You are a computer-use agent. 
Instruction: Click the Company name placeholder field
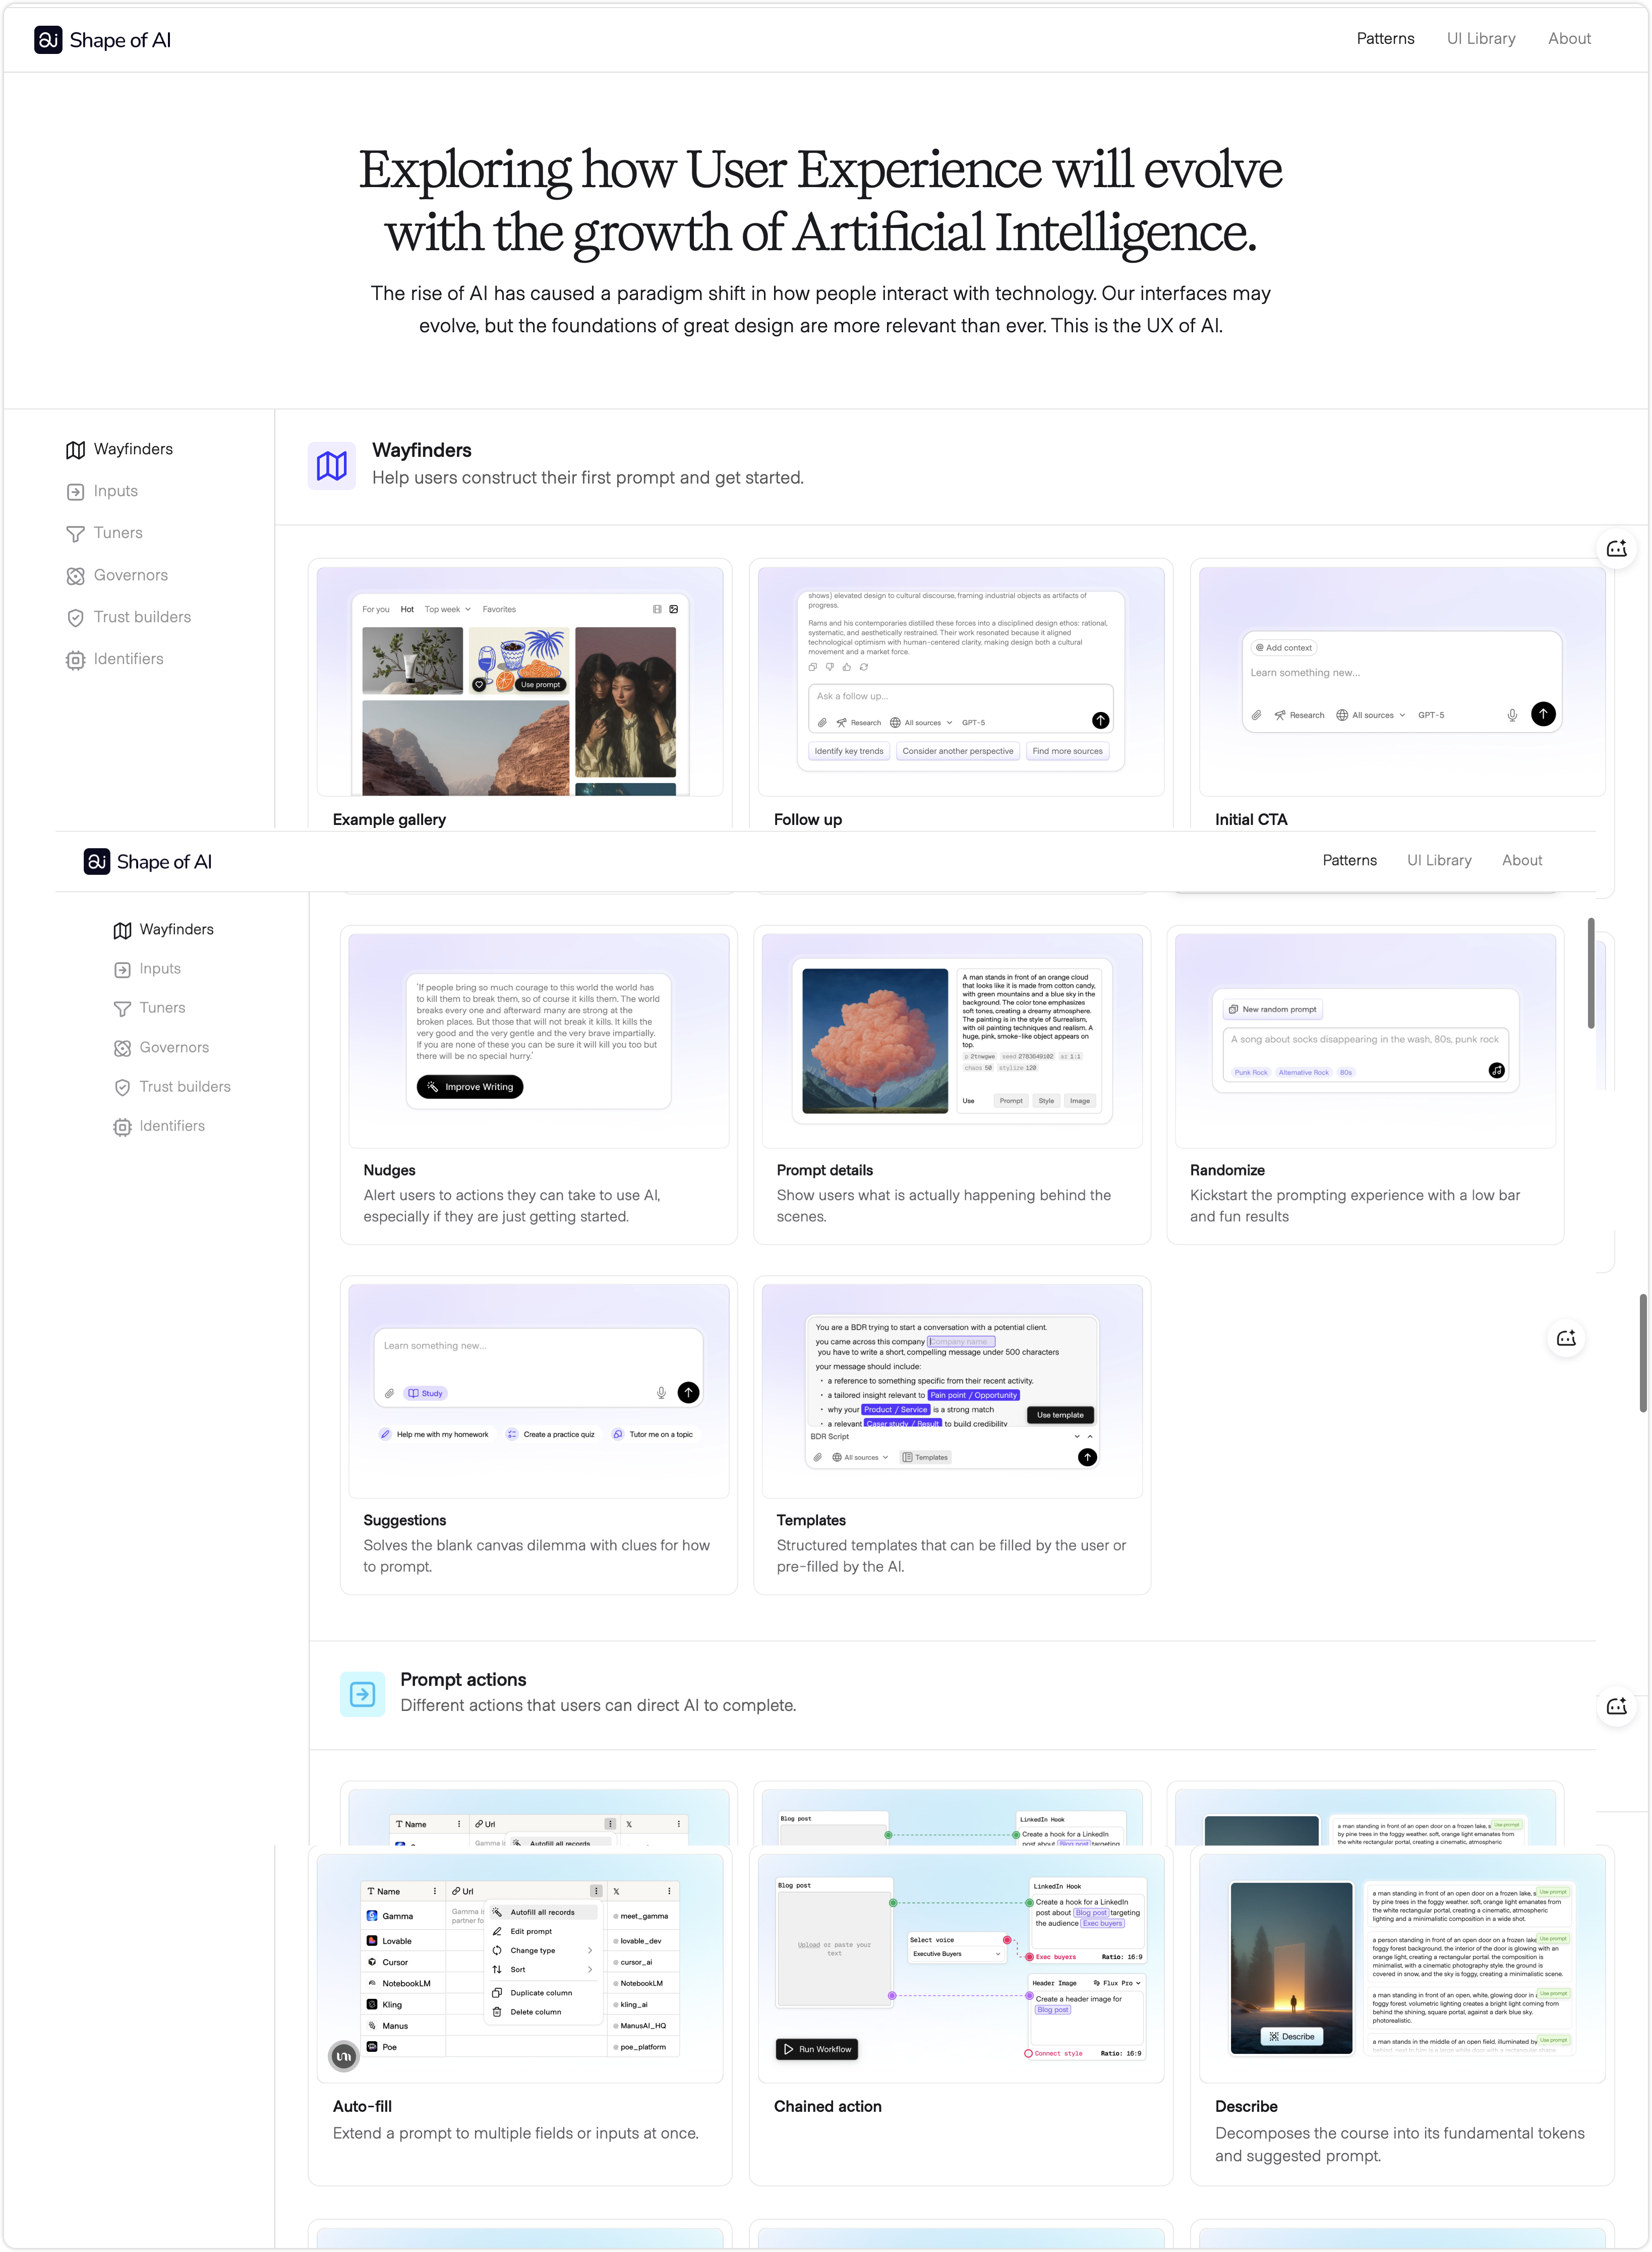pos(961,1342)
